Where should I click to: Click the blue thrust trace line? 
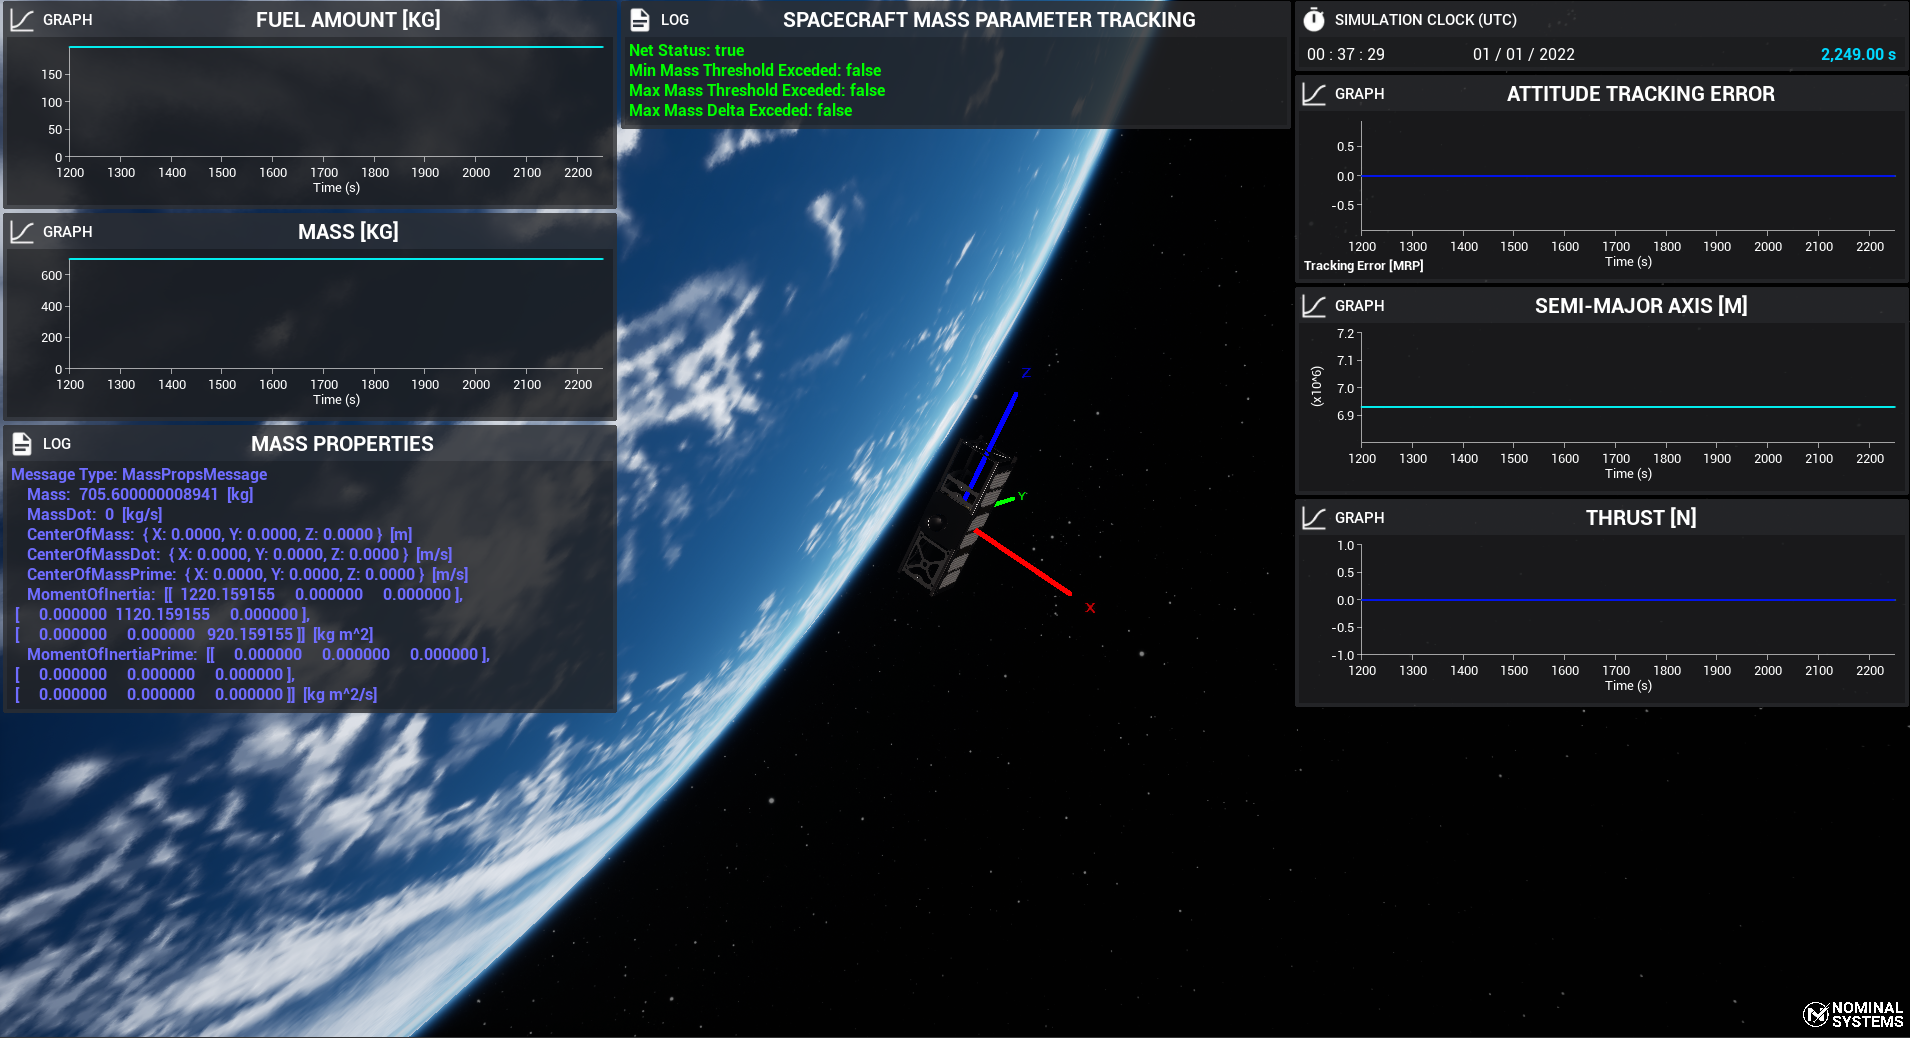1628,600
